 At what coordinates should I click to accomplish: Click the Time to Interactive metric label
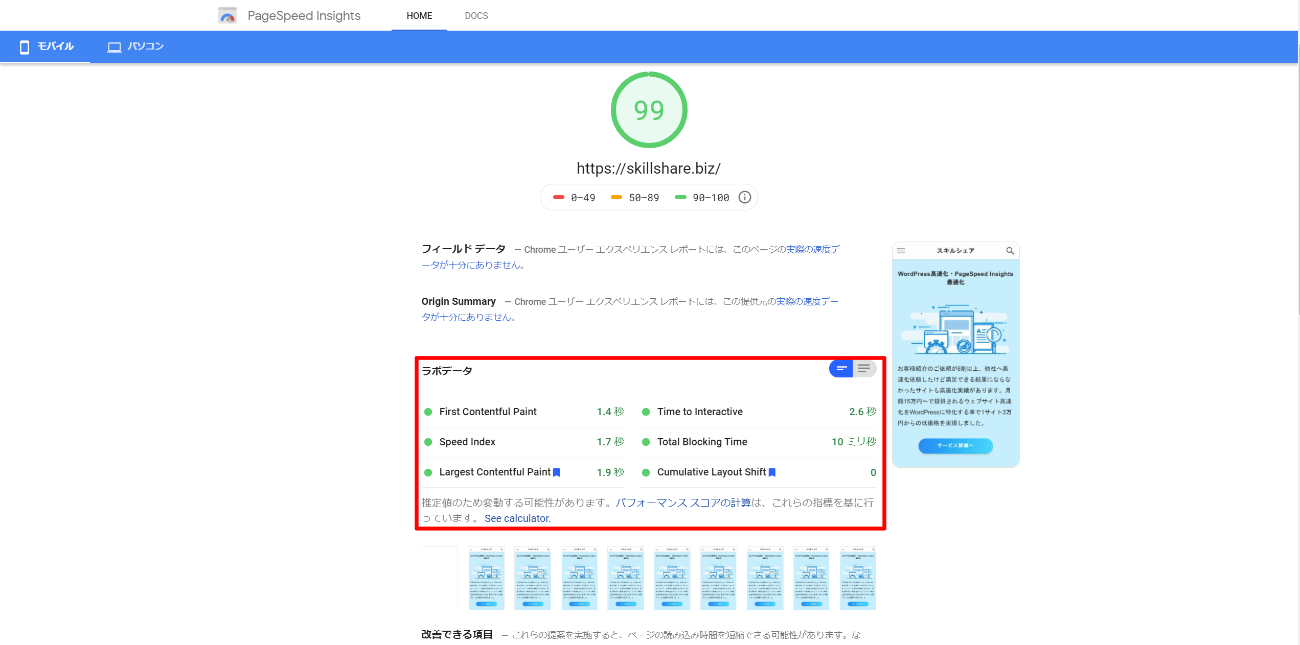(700, 412)
